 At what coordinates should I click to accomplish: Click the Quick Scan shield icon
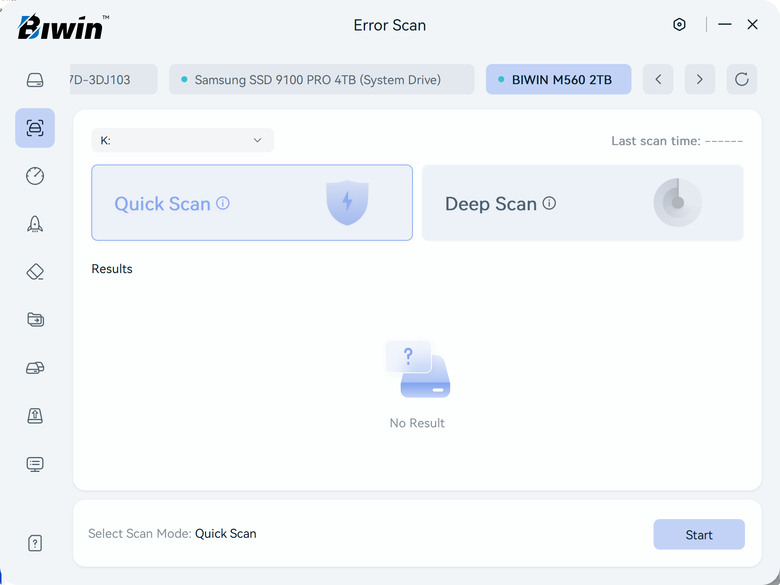[347, 202]
